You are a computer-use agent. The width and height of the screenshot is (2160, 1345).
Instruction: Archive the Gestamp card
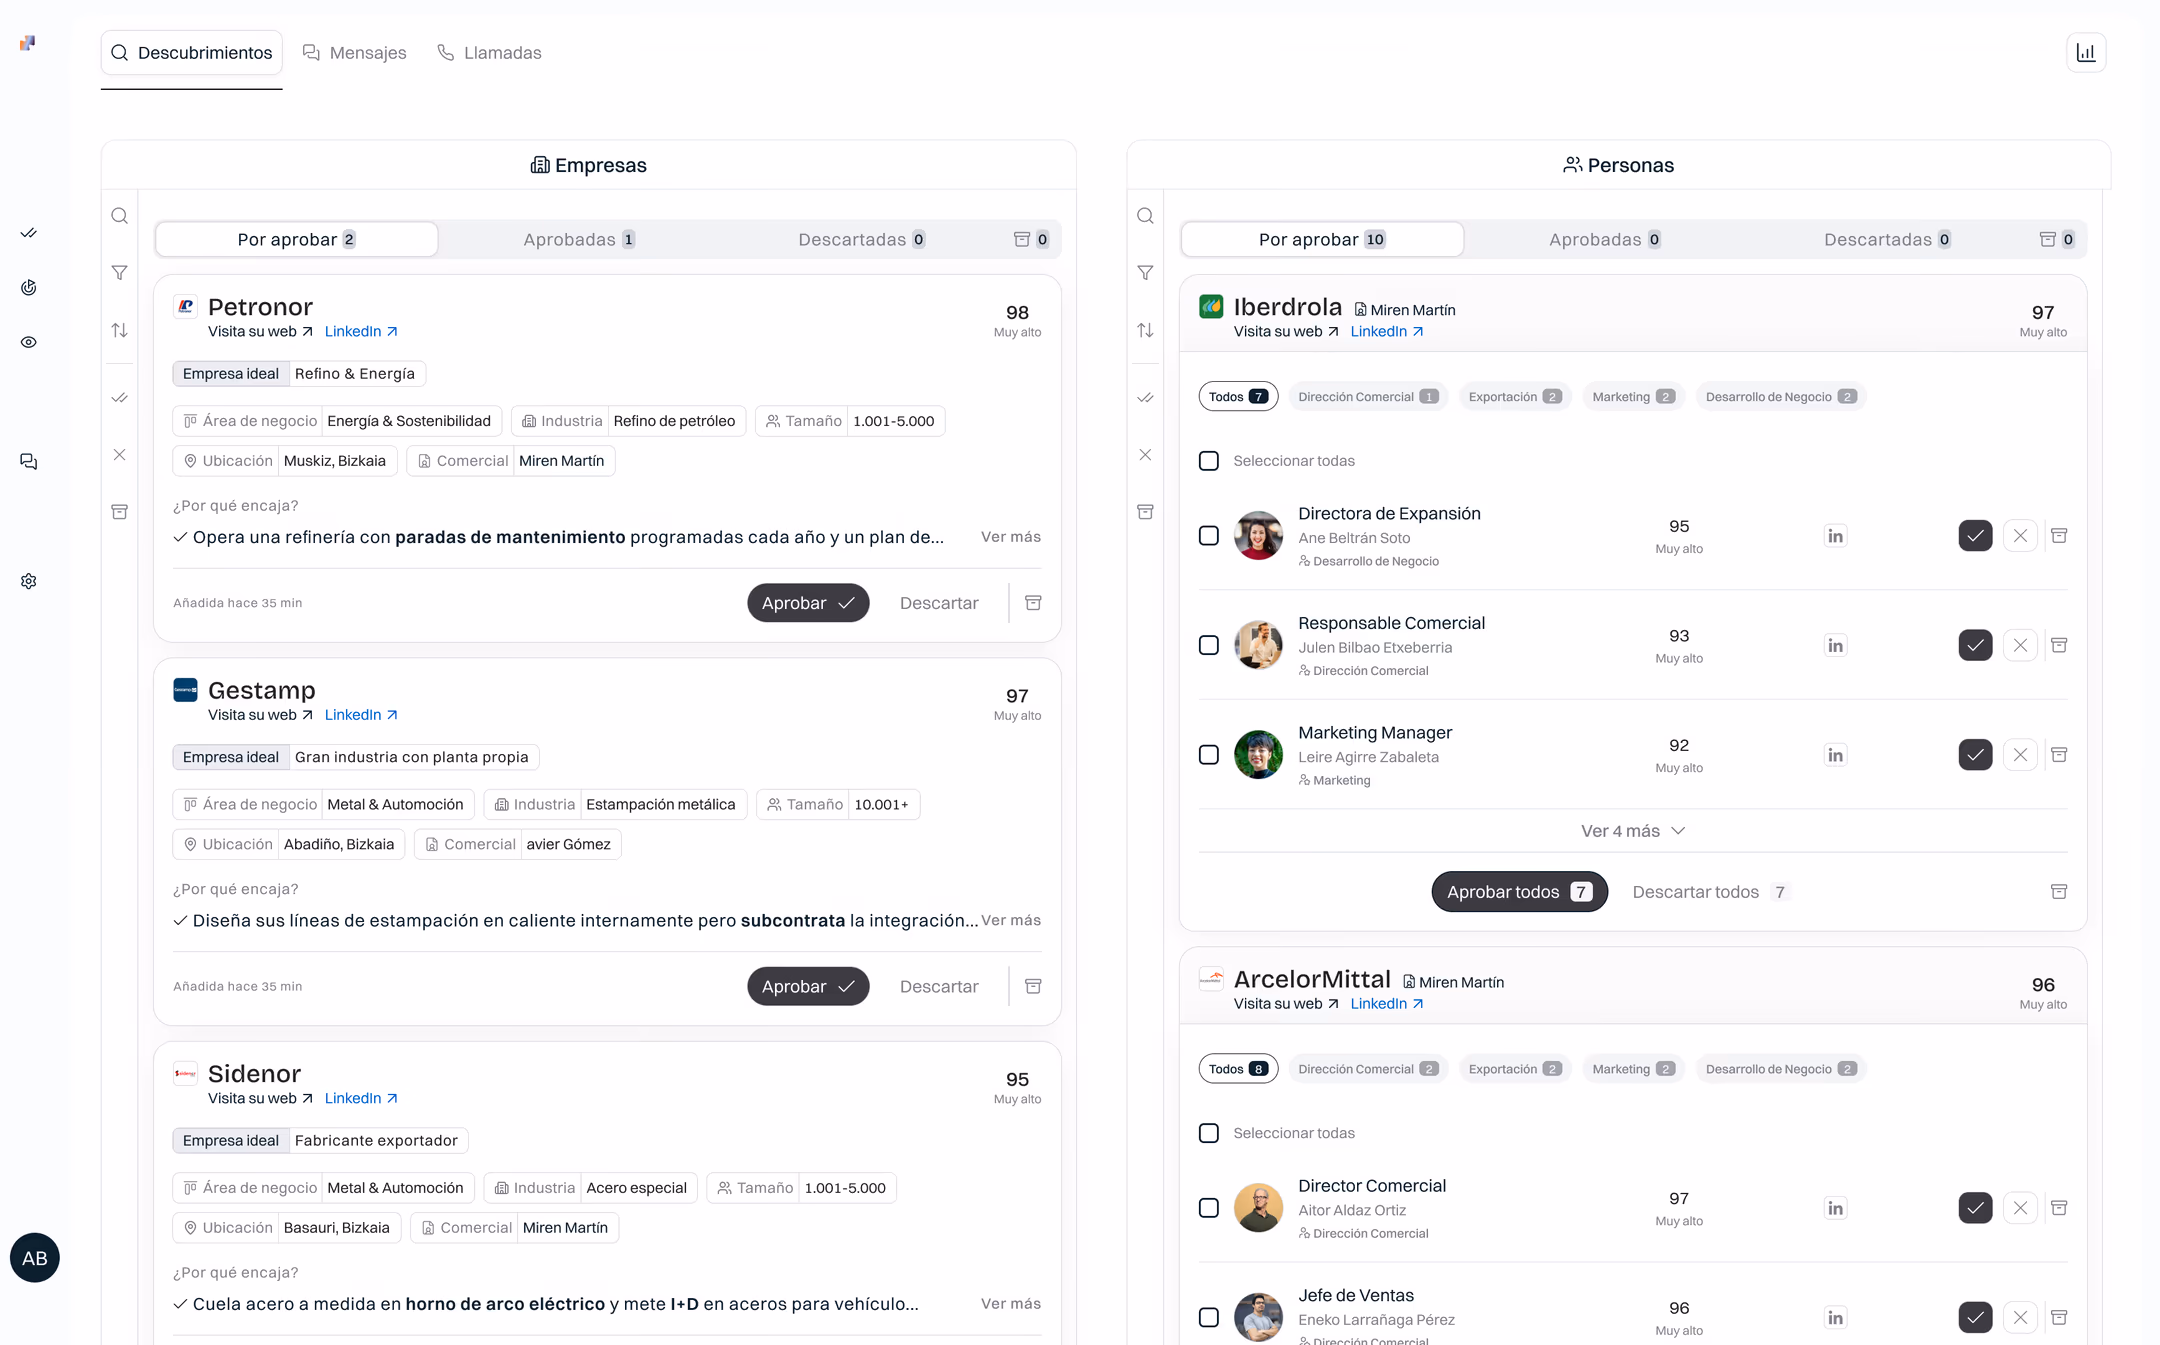click(1033, 986)
